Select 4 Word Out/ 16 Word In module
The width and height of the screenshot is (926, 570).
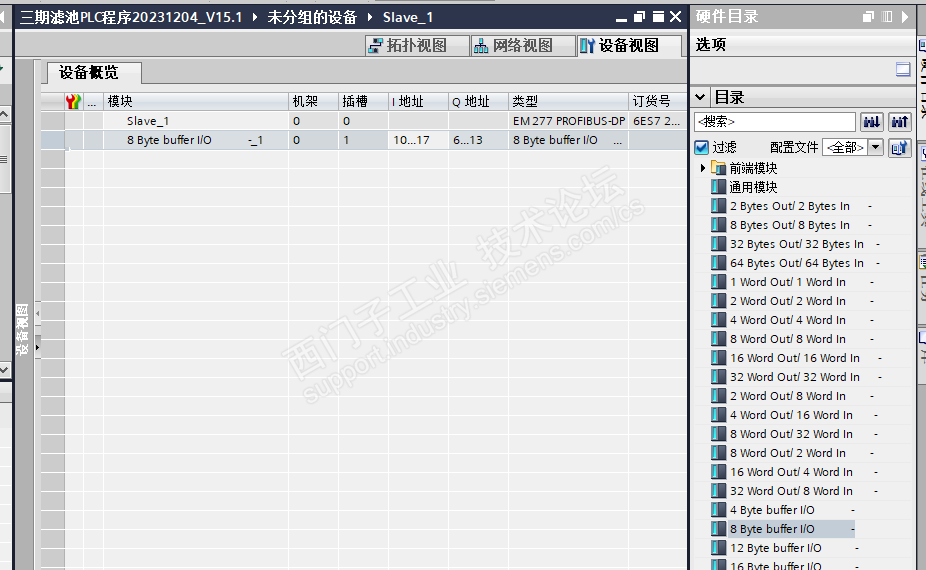pyautogui.click(x=791, y=415)
